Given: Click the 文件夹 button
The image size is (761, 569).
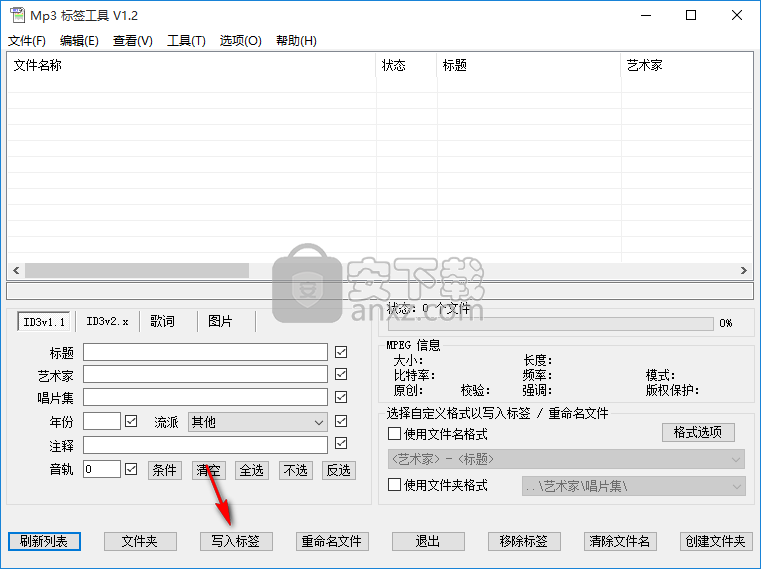Looking at the screenshot, I should point(140,541).
